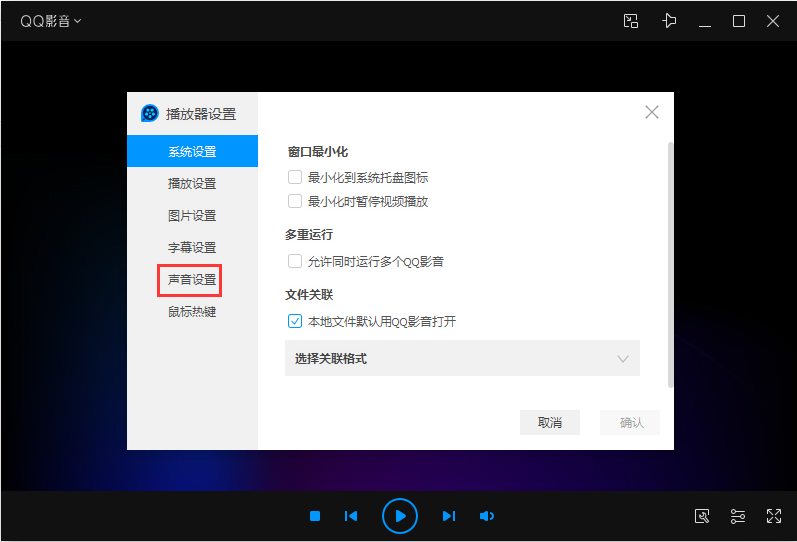This screenshot has width=797, height=542.
Task: Click the 窗口最小化 heading text
Action: [x=318, y=152]
